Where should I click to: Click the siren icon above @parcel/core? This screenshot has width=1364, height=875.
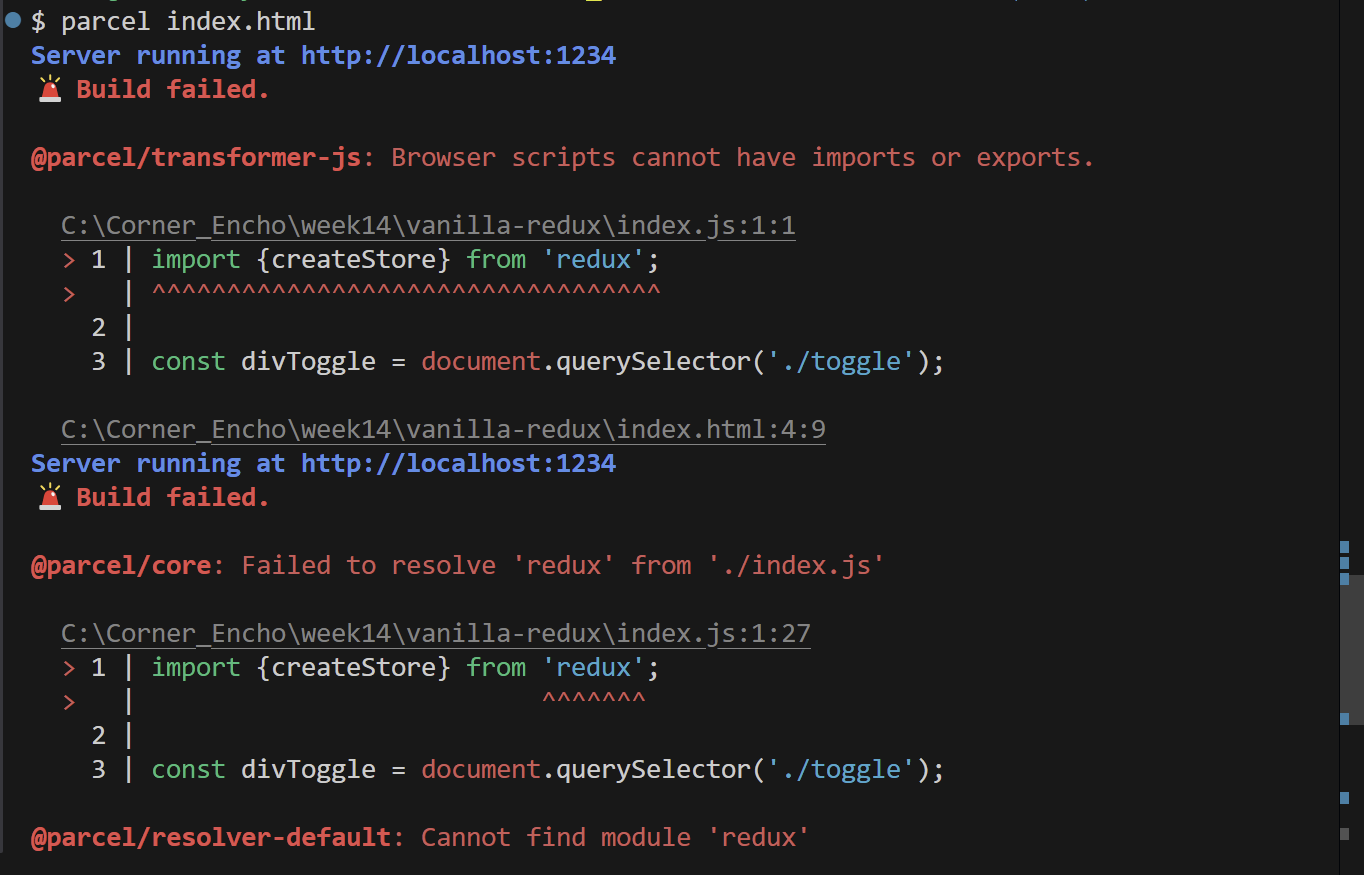pyautogui.click(x=49, y=496)
